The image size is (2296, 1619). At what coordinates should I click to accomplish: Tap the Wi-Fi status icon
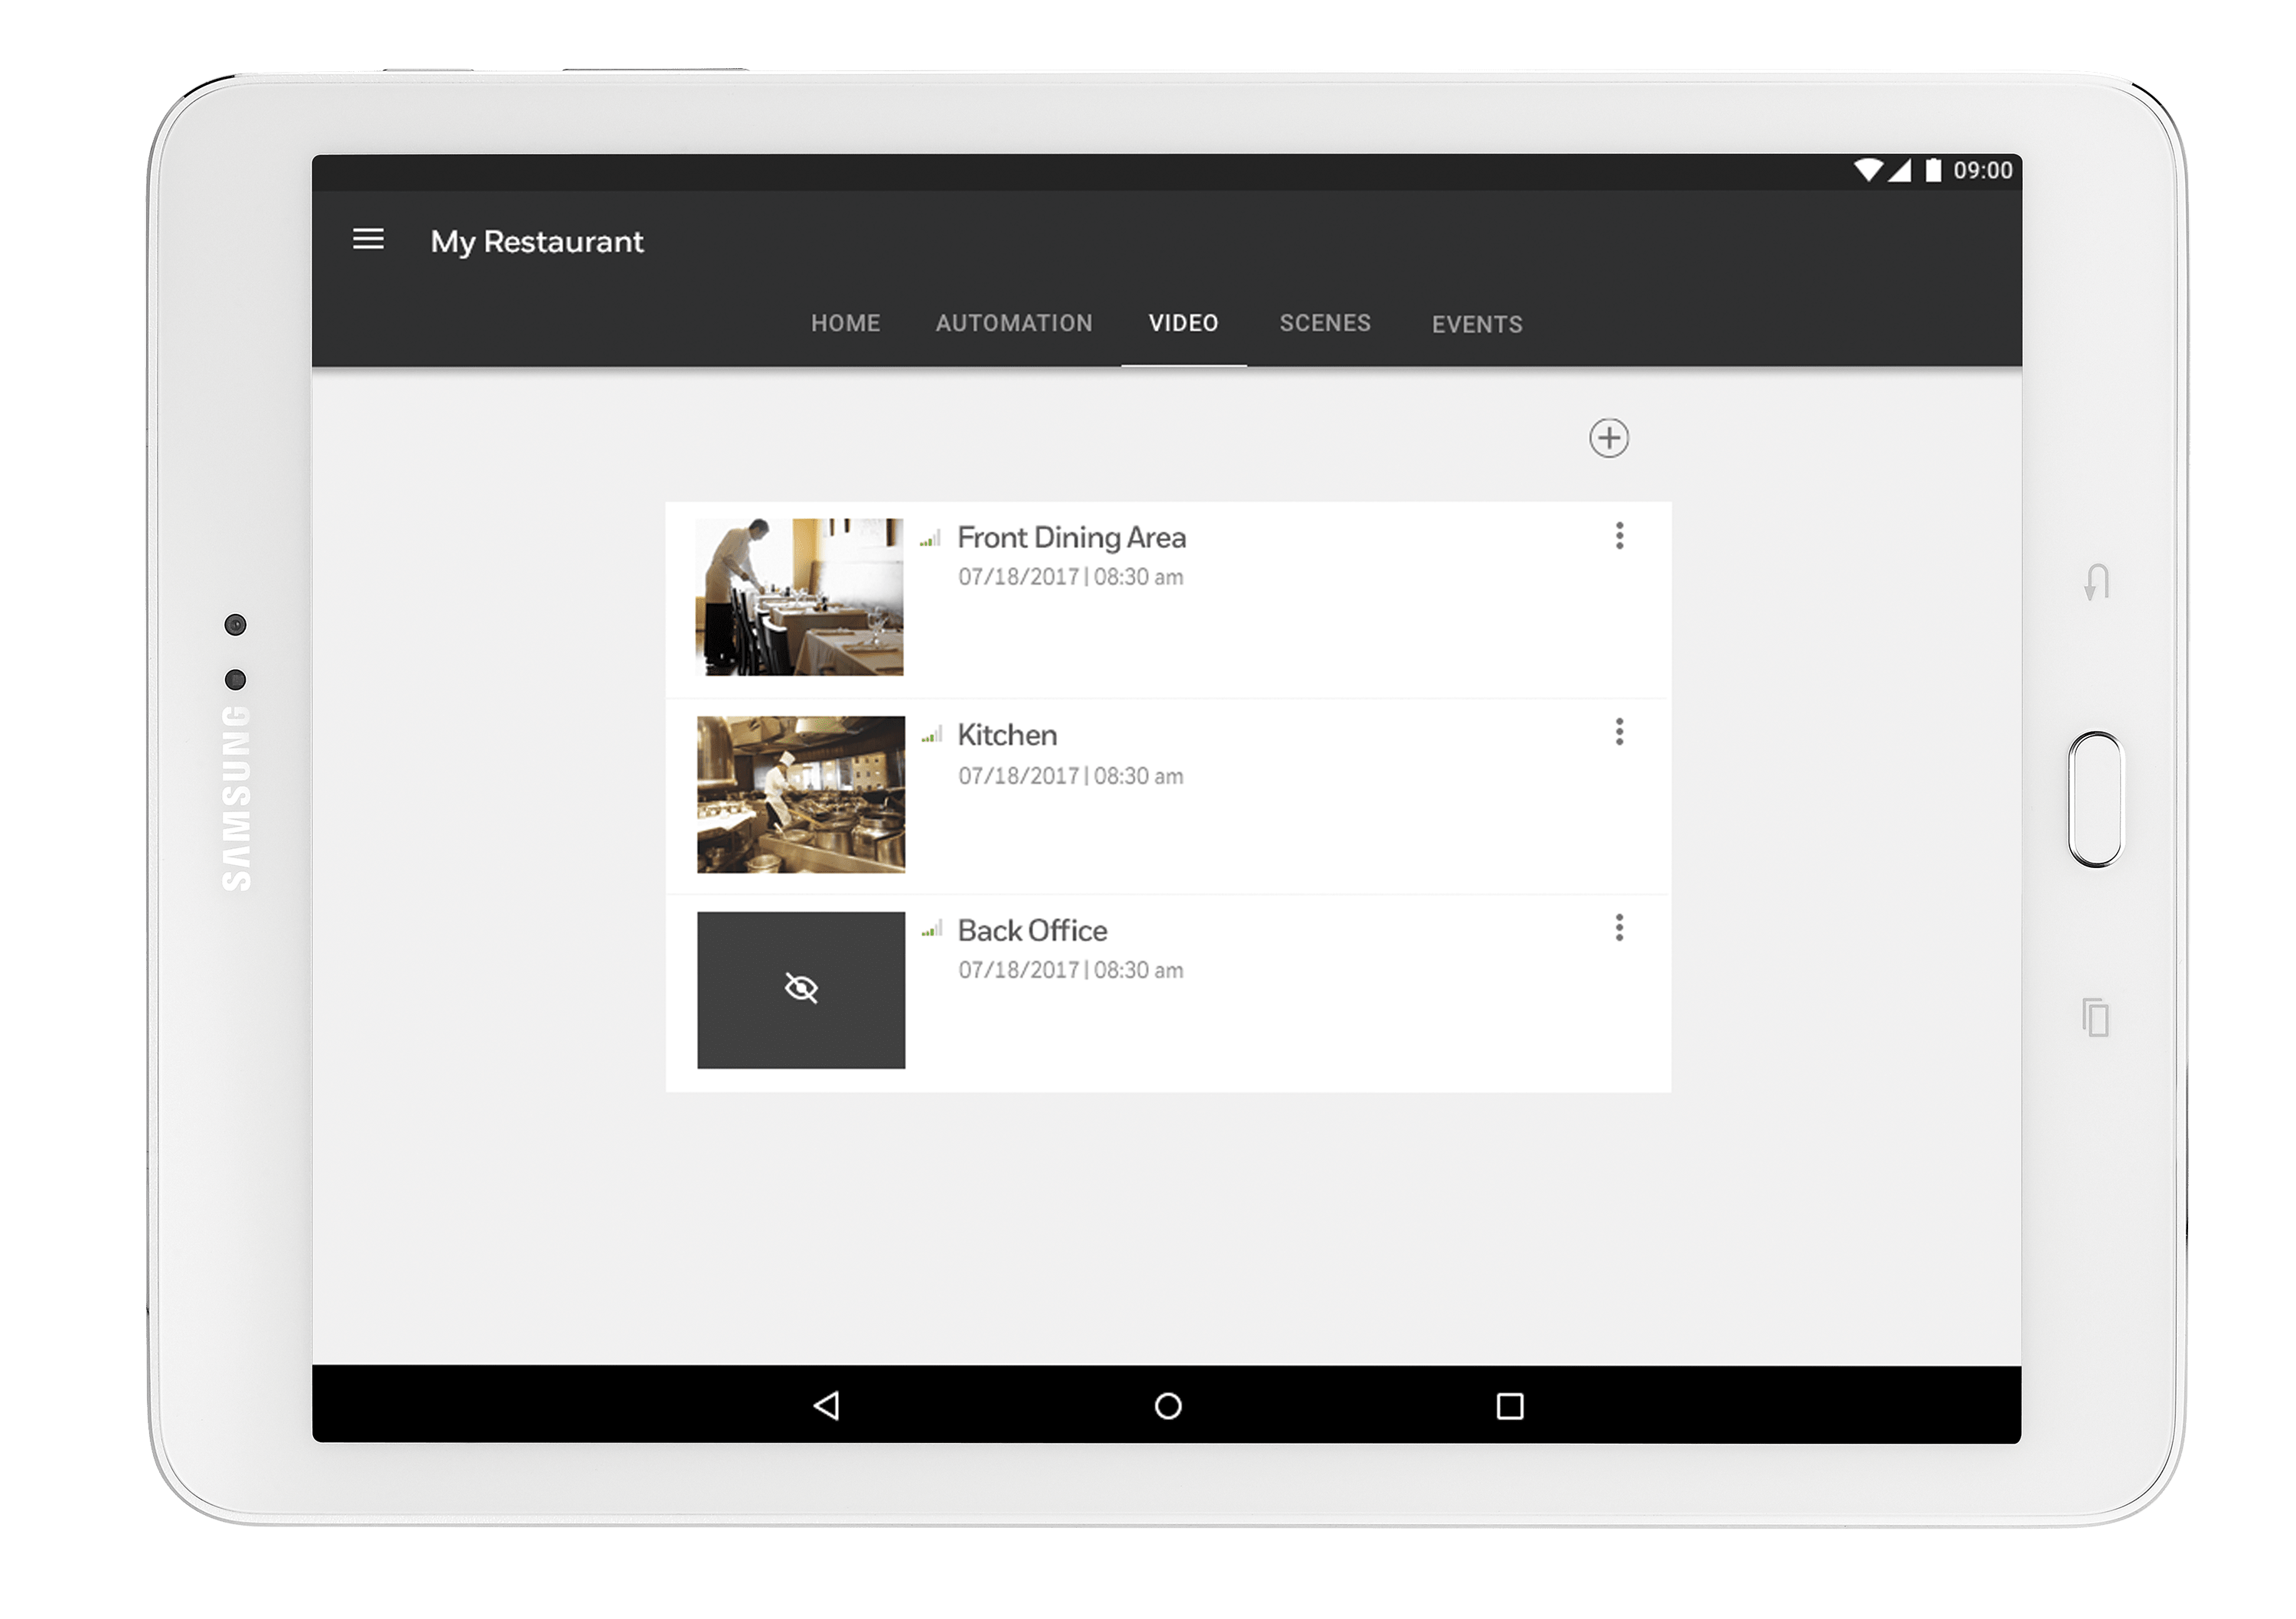point(1868,170)
